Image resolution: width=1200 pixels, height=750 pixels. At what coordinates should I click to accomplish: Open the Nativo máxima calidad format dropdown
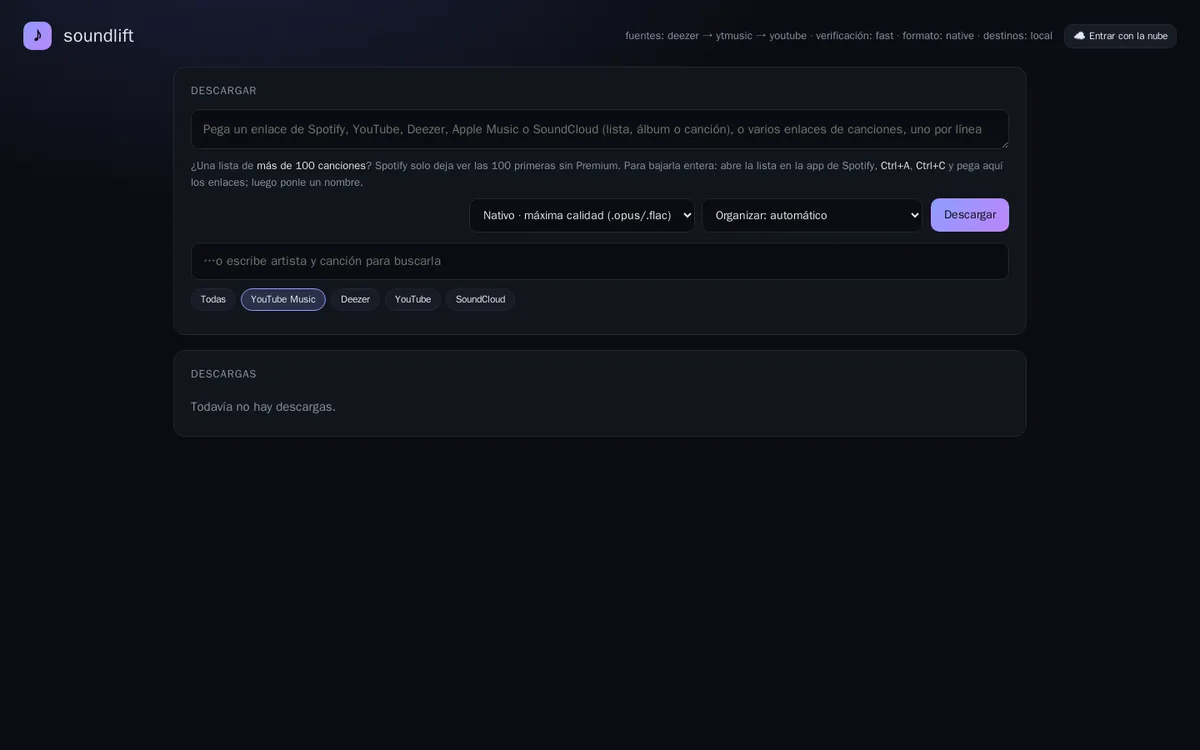click(x=582, y=215)
